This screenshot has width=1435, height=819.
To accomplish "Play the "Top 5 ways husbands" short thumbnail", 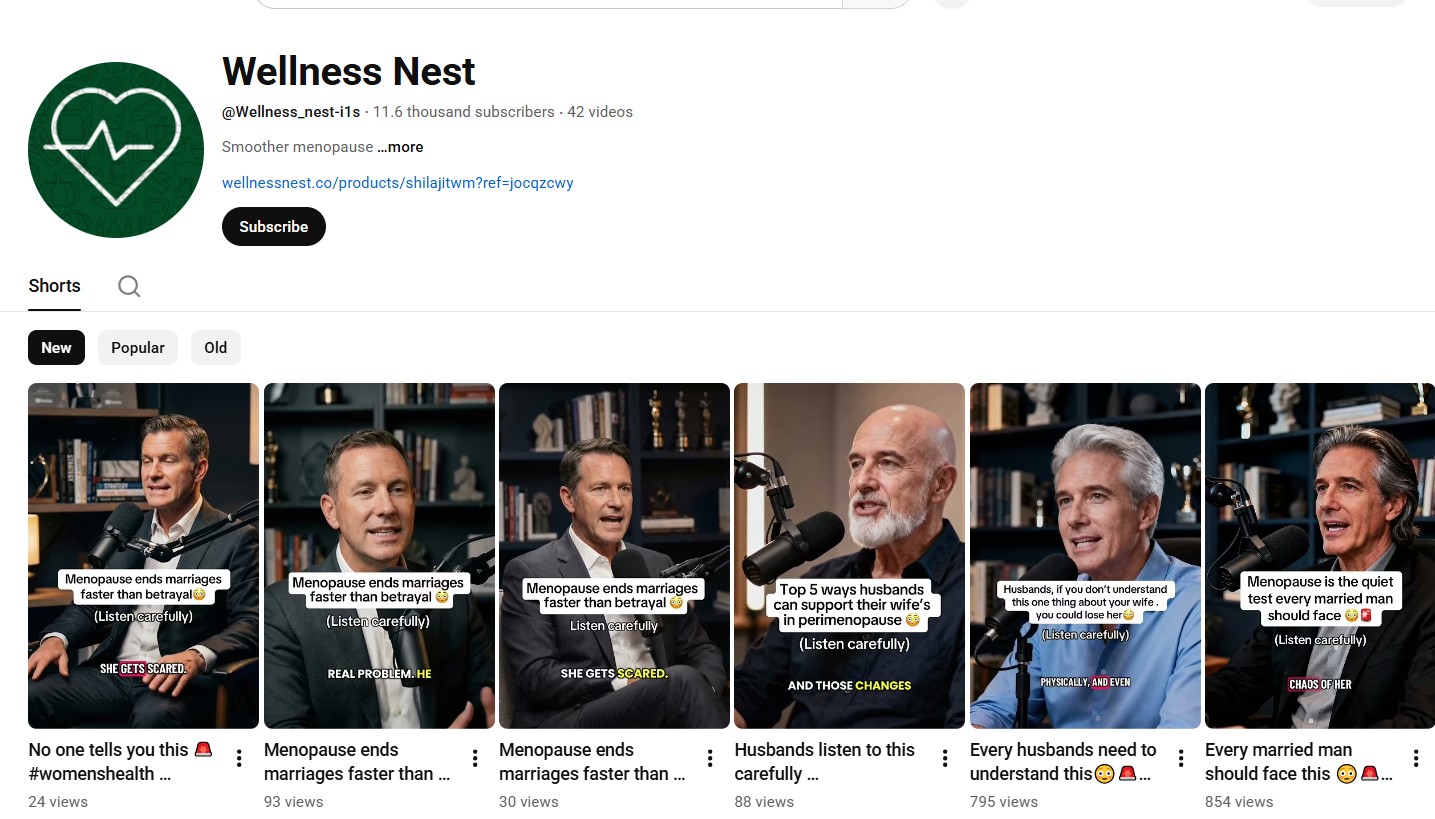I will tap(849, 555).
